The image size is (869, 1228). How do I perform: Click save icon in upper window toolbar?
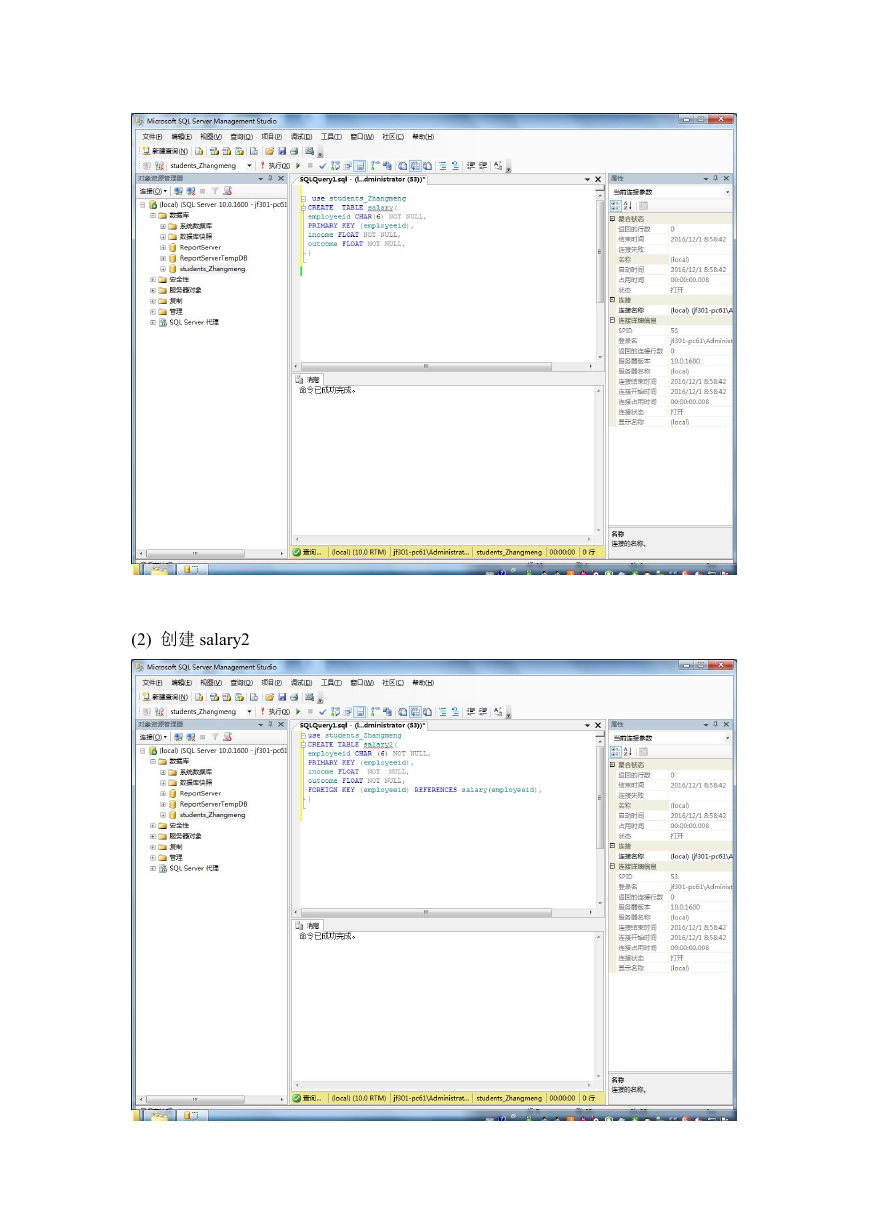(x=282, y=151)
